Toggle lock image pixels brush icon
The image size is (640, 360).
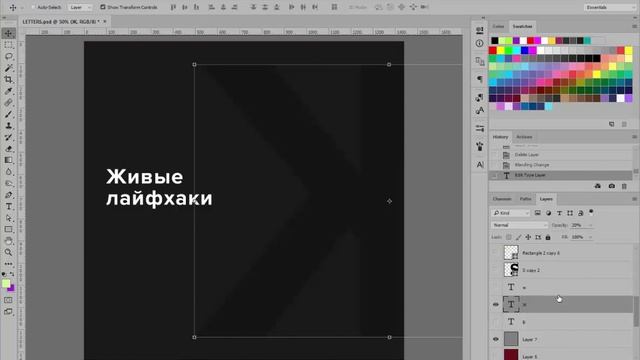pyautogui.click(x=518, y=237)
